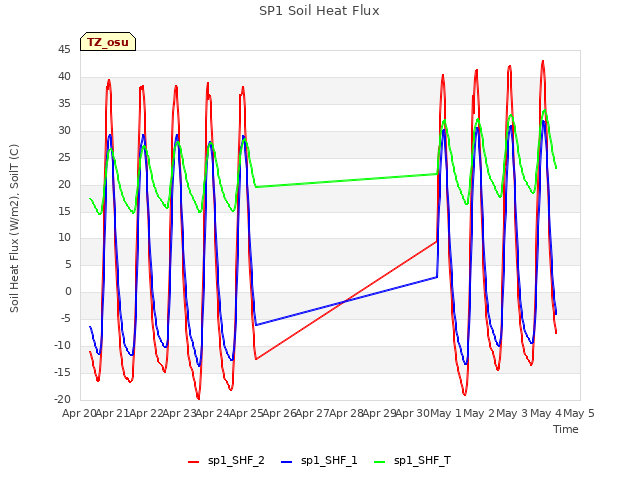
Task: Click the Time x-axis label
Action: click(x=566, y=429)
